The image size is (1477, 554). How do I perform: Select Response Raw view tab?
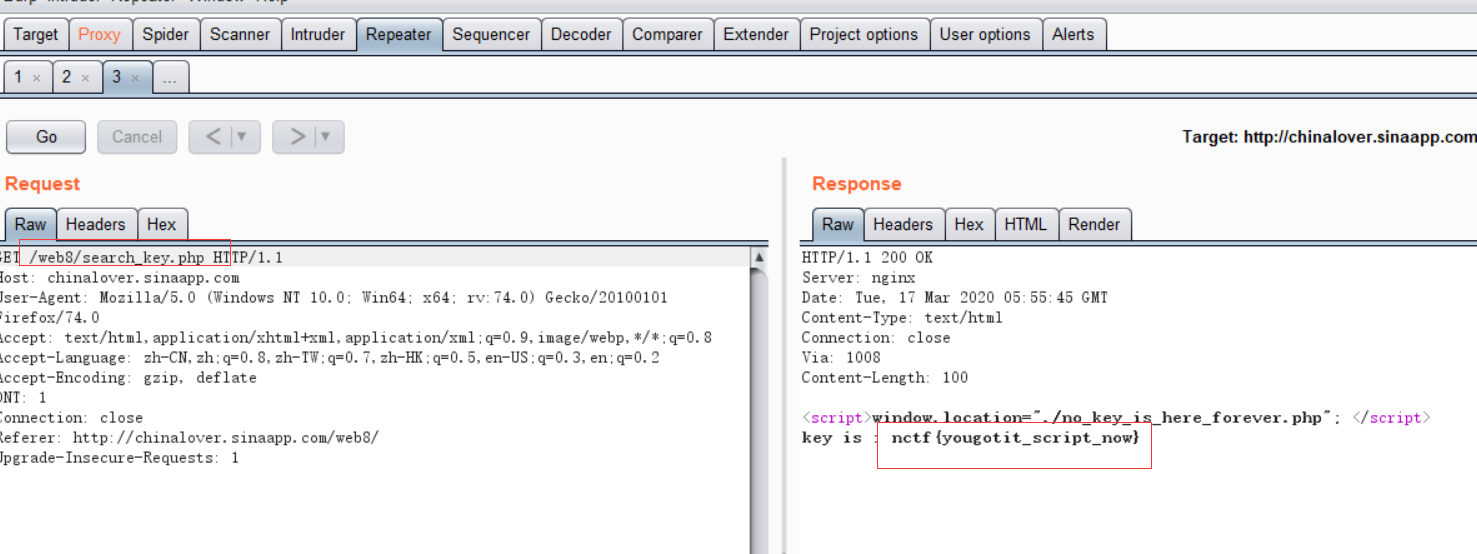[x=837, y=224]
